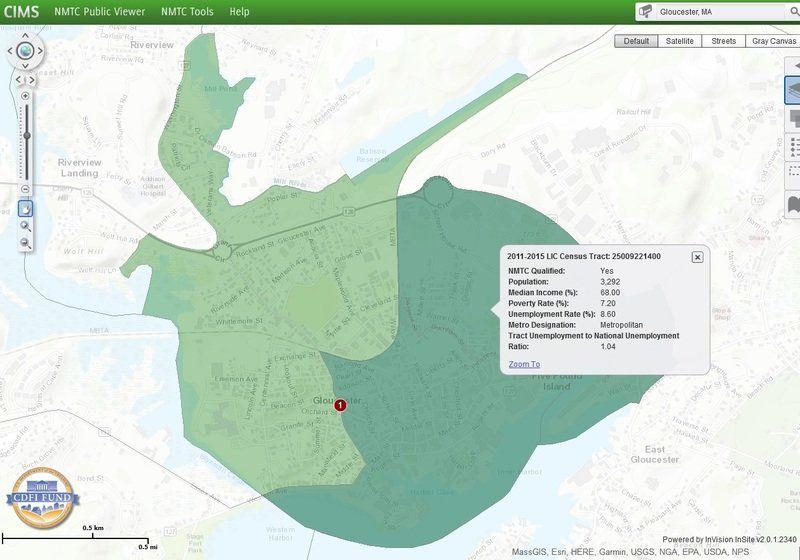800x560 pixels.
Task: Click the Census Tract 25009221400 title
Action: click(x=584, y=256)
